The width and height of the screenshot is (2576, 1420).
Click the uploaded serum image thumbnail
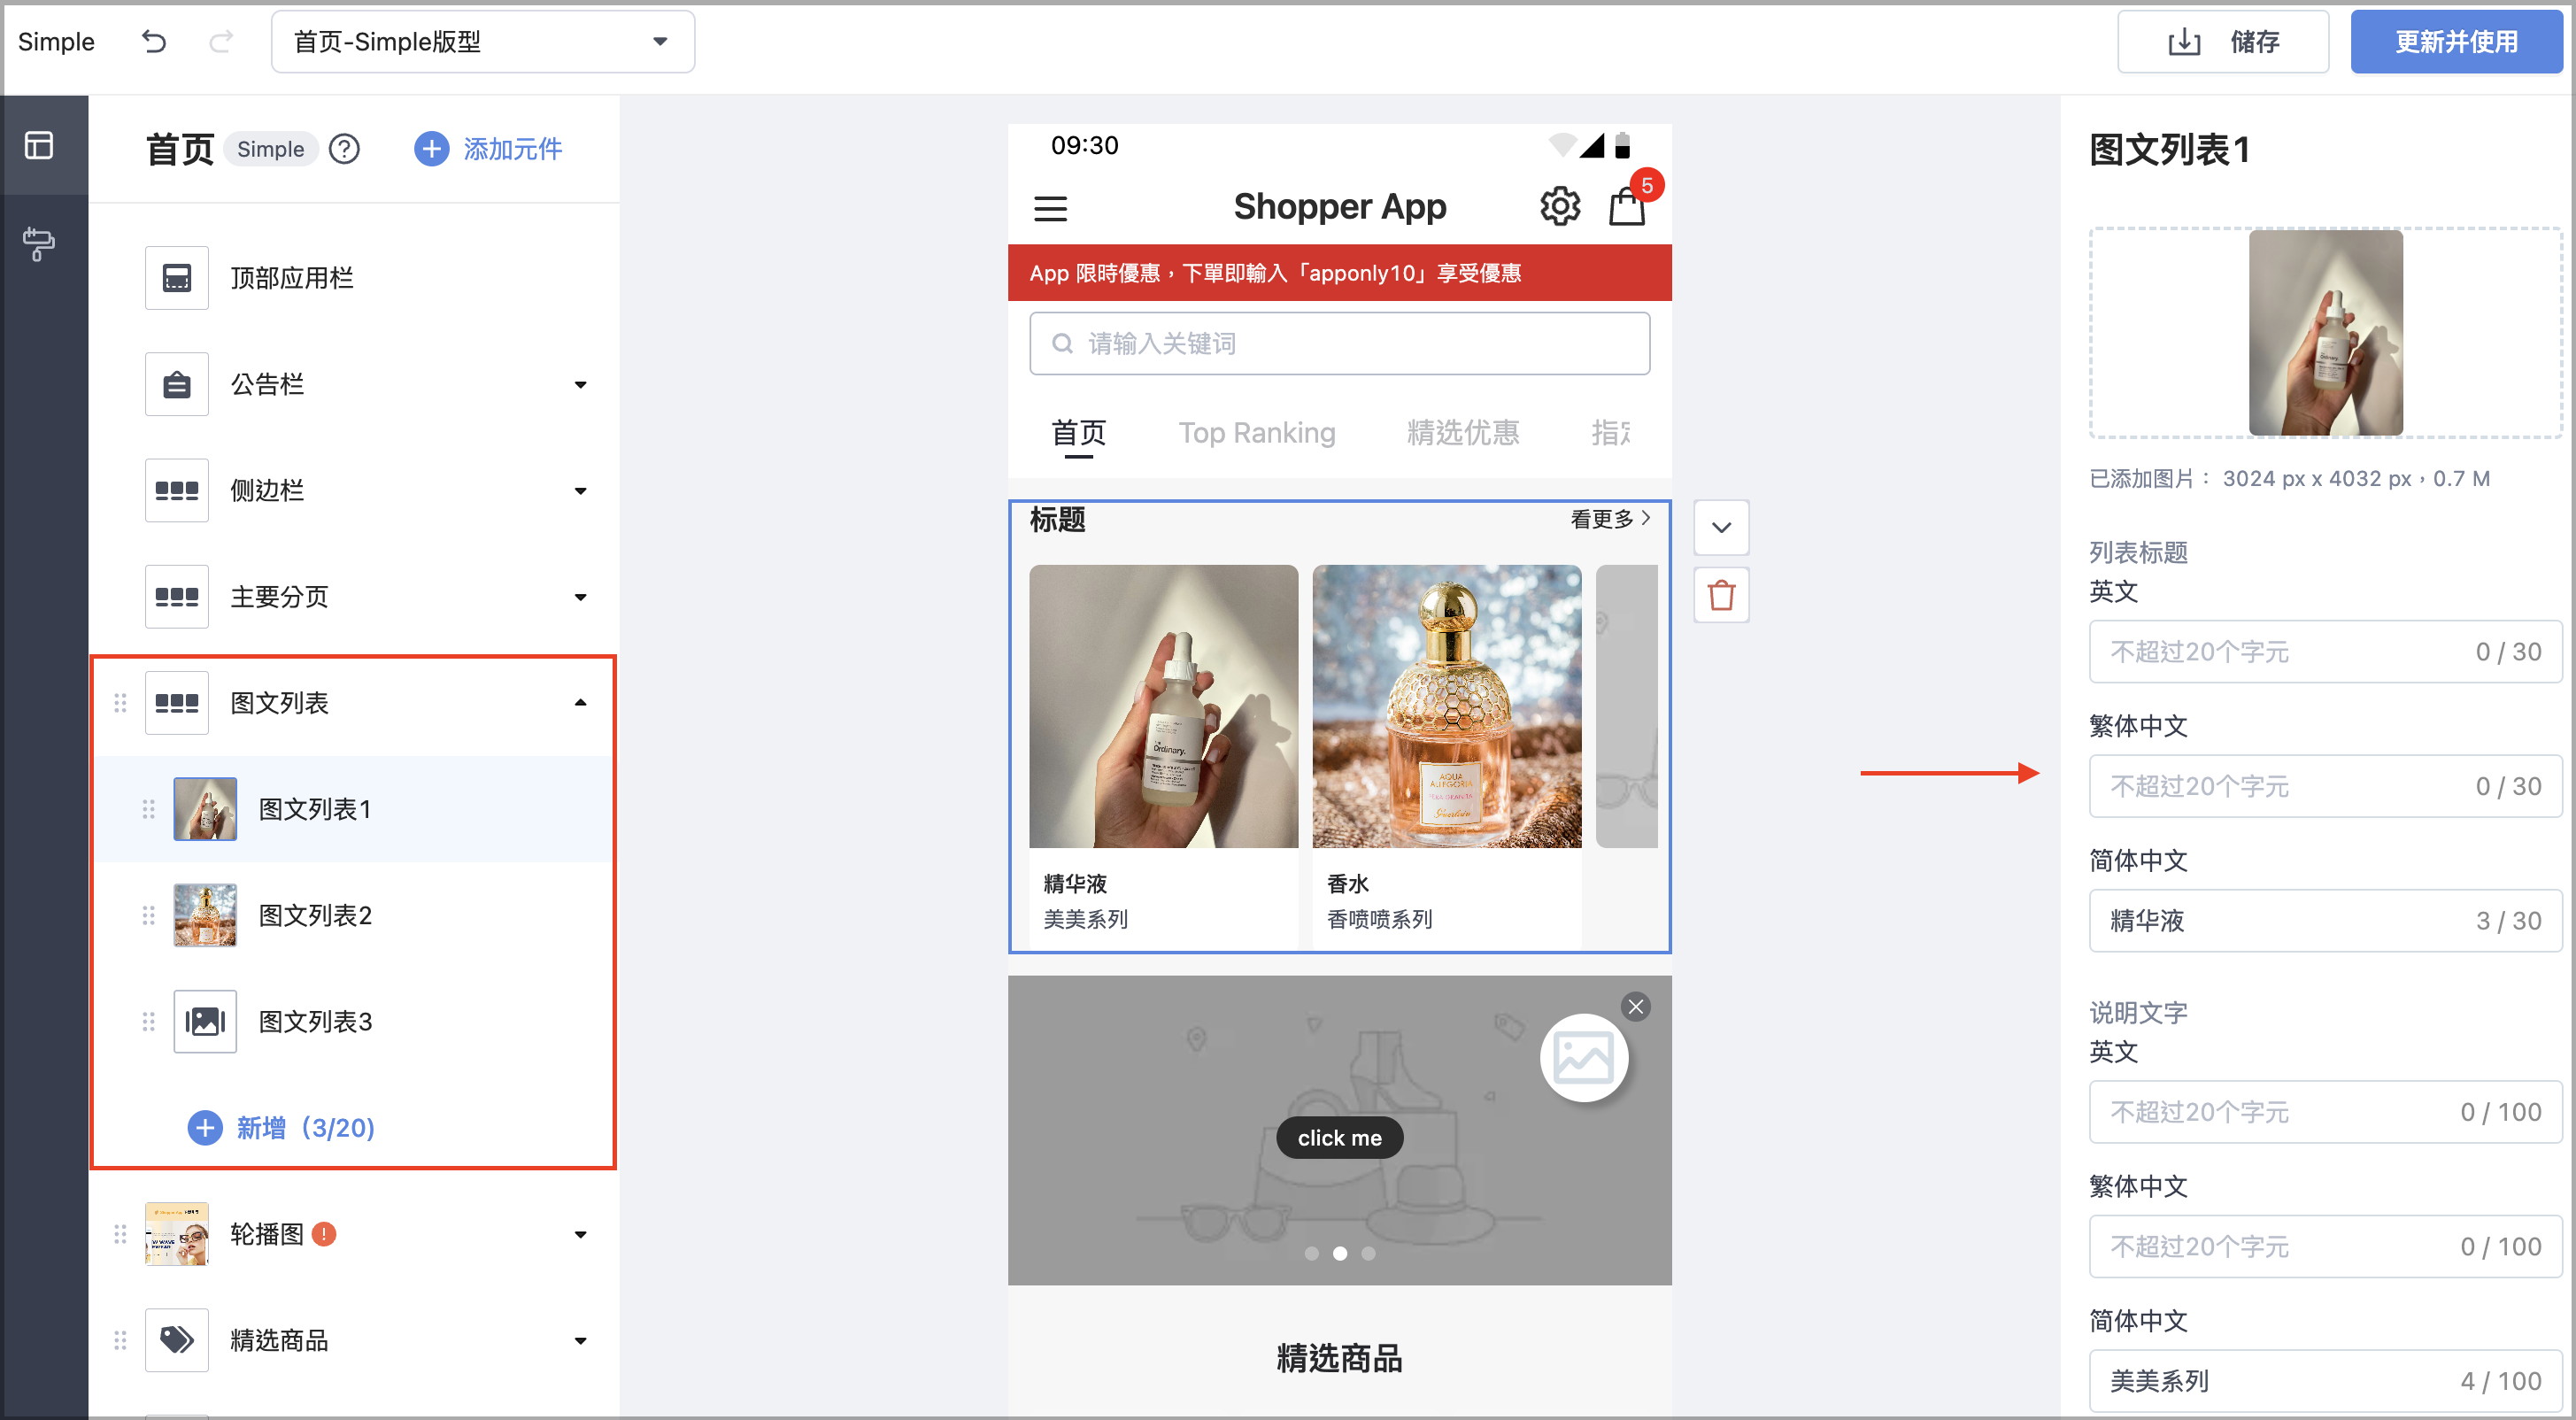tap(2325, 332)
